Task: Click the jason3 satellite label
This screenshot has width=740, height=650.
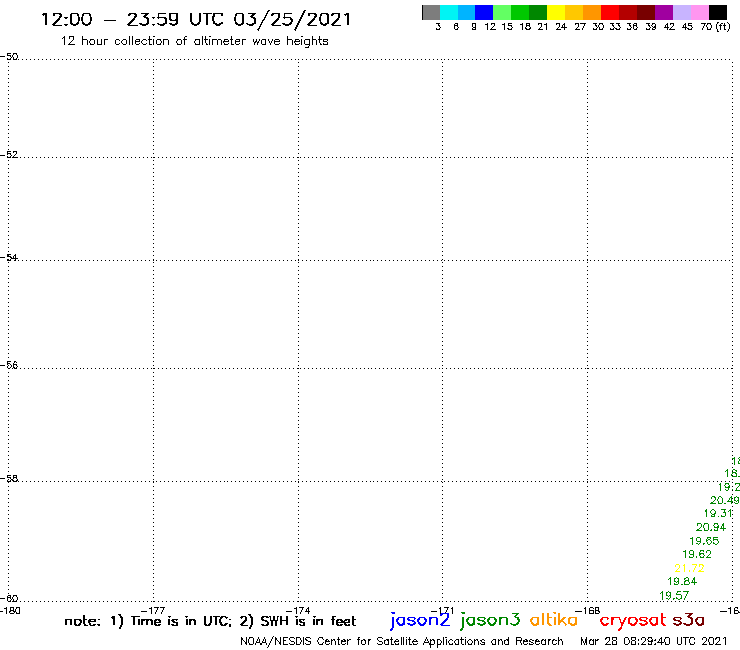Action: (x=490, y=621)
